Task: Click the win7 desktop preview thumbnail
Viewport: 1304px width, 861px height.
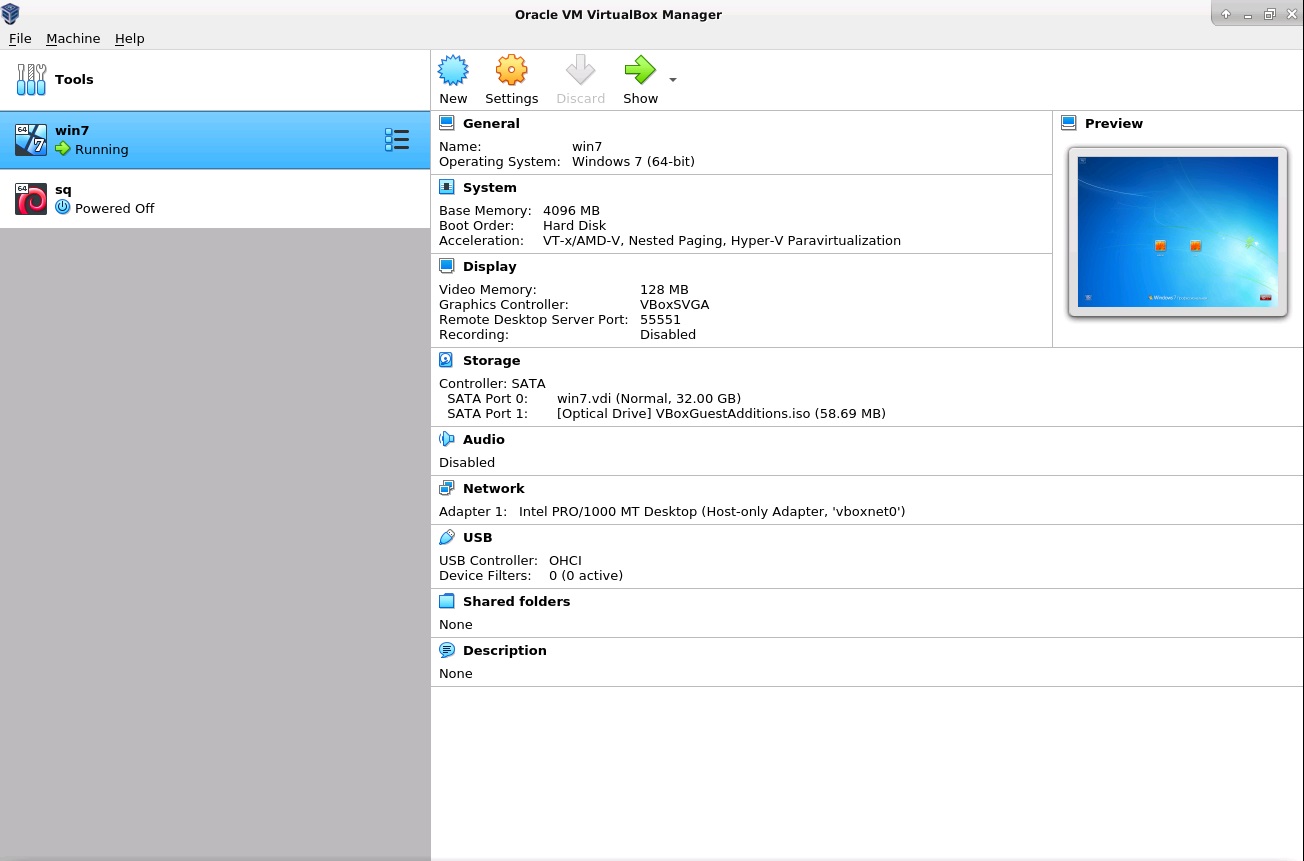Action: 1178,232
